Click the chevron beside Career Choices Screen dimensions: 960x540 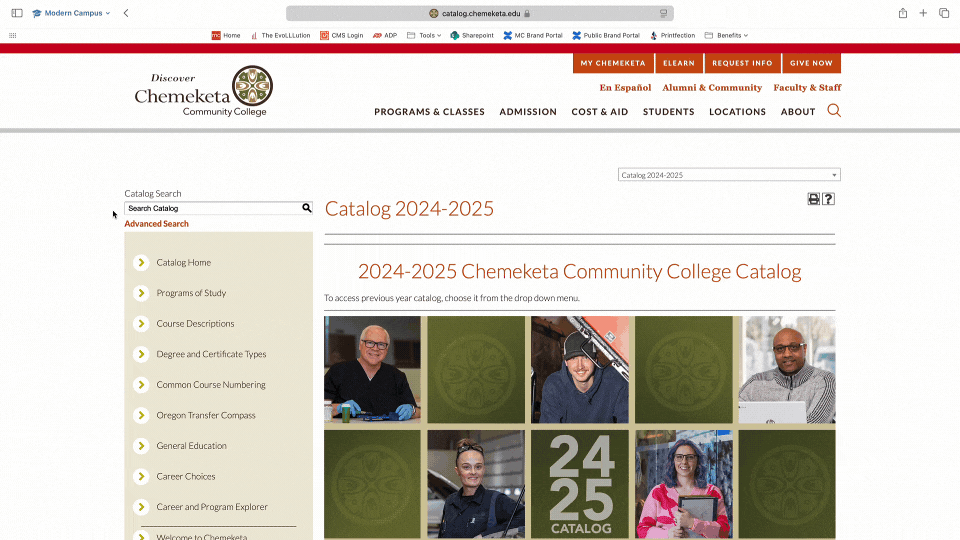[x=141, y=476]
